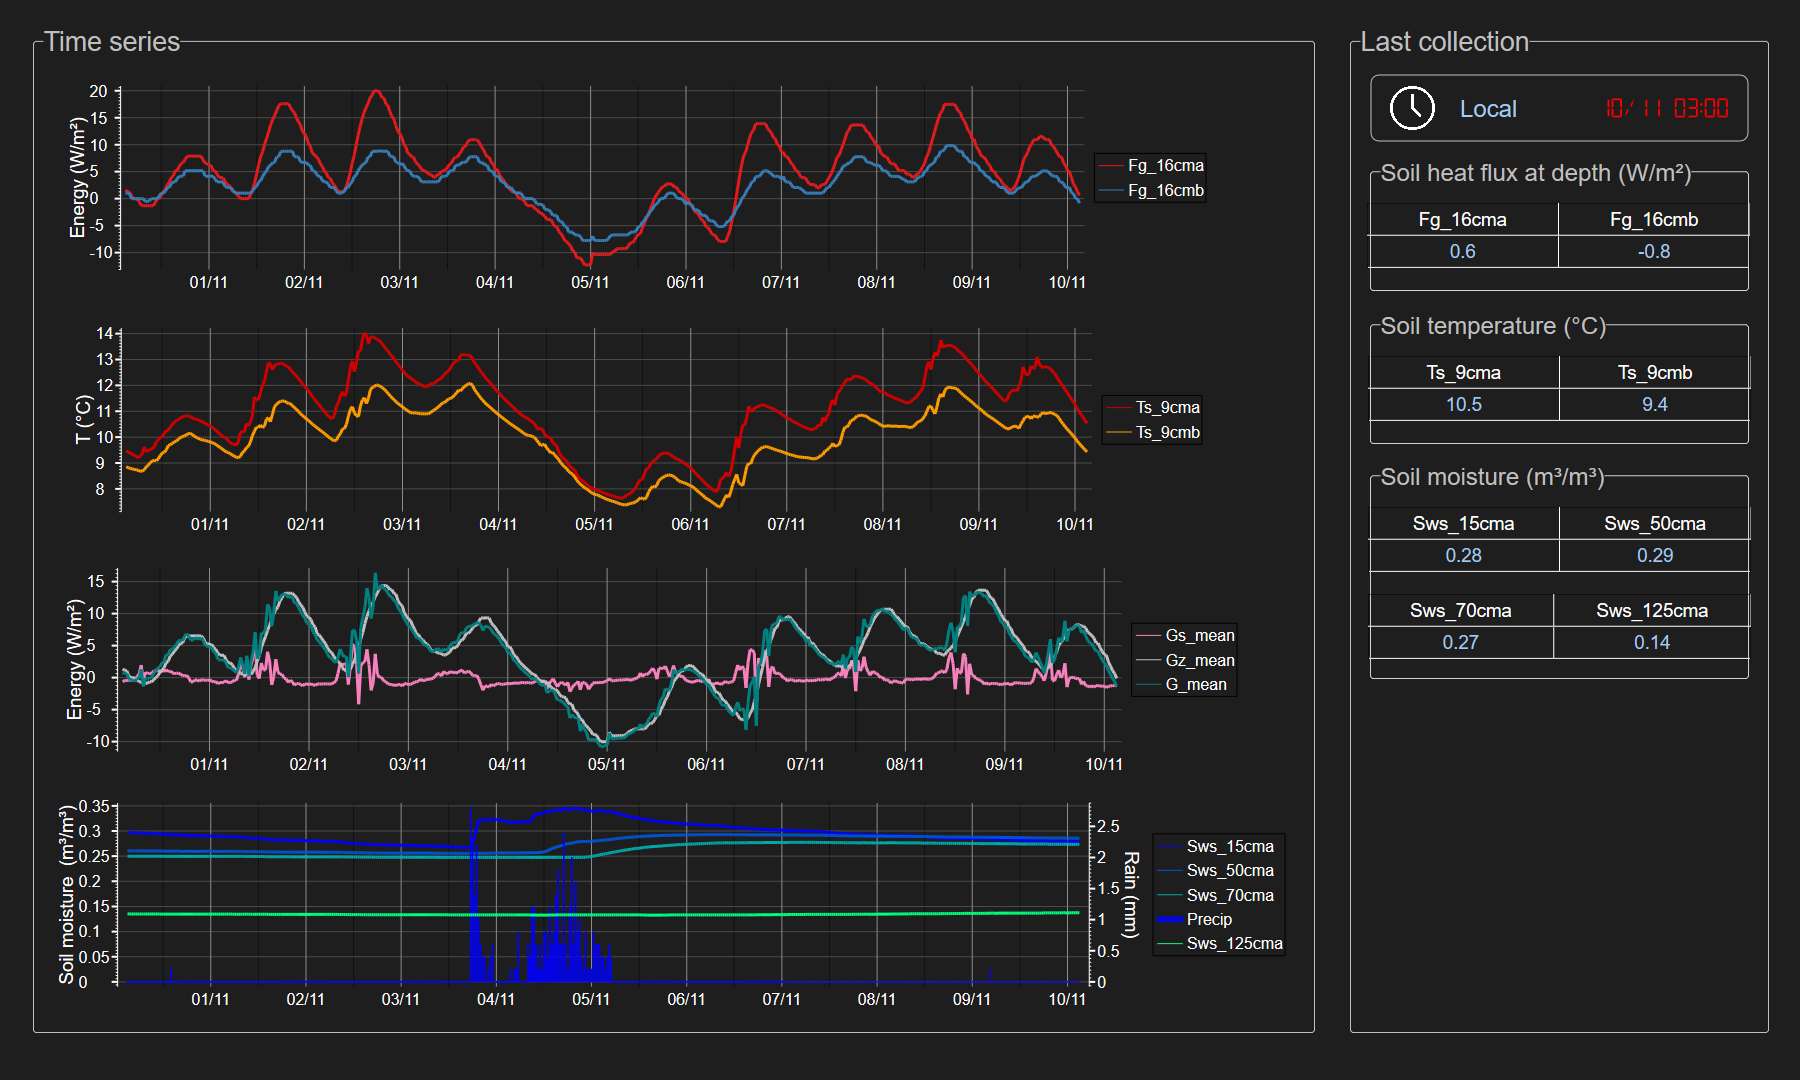Toggle Ts_9cma legend entry in temperature chart

[x=1167, y=408]
